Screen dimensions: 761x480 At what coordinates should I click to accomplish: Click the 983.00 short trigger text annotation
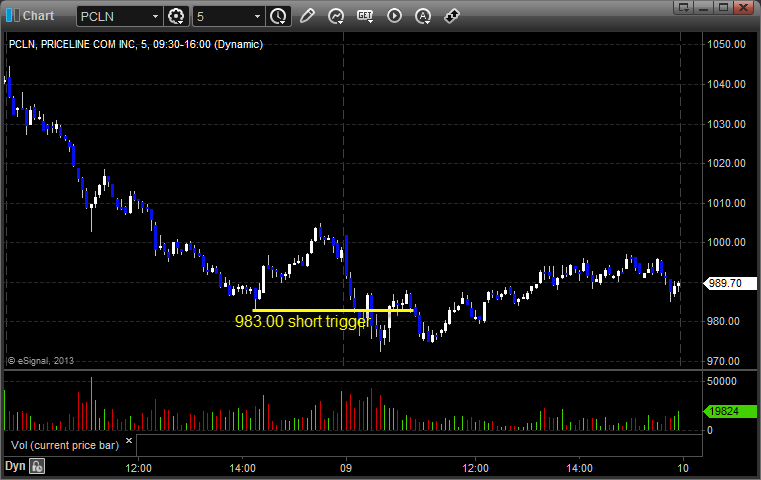pyautogui.click(x=303, y=321)
